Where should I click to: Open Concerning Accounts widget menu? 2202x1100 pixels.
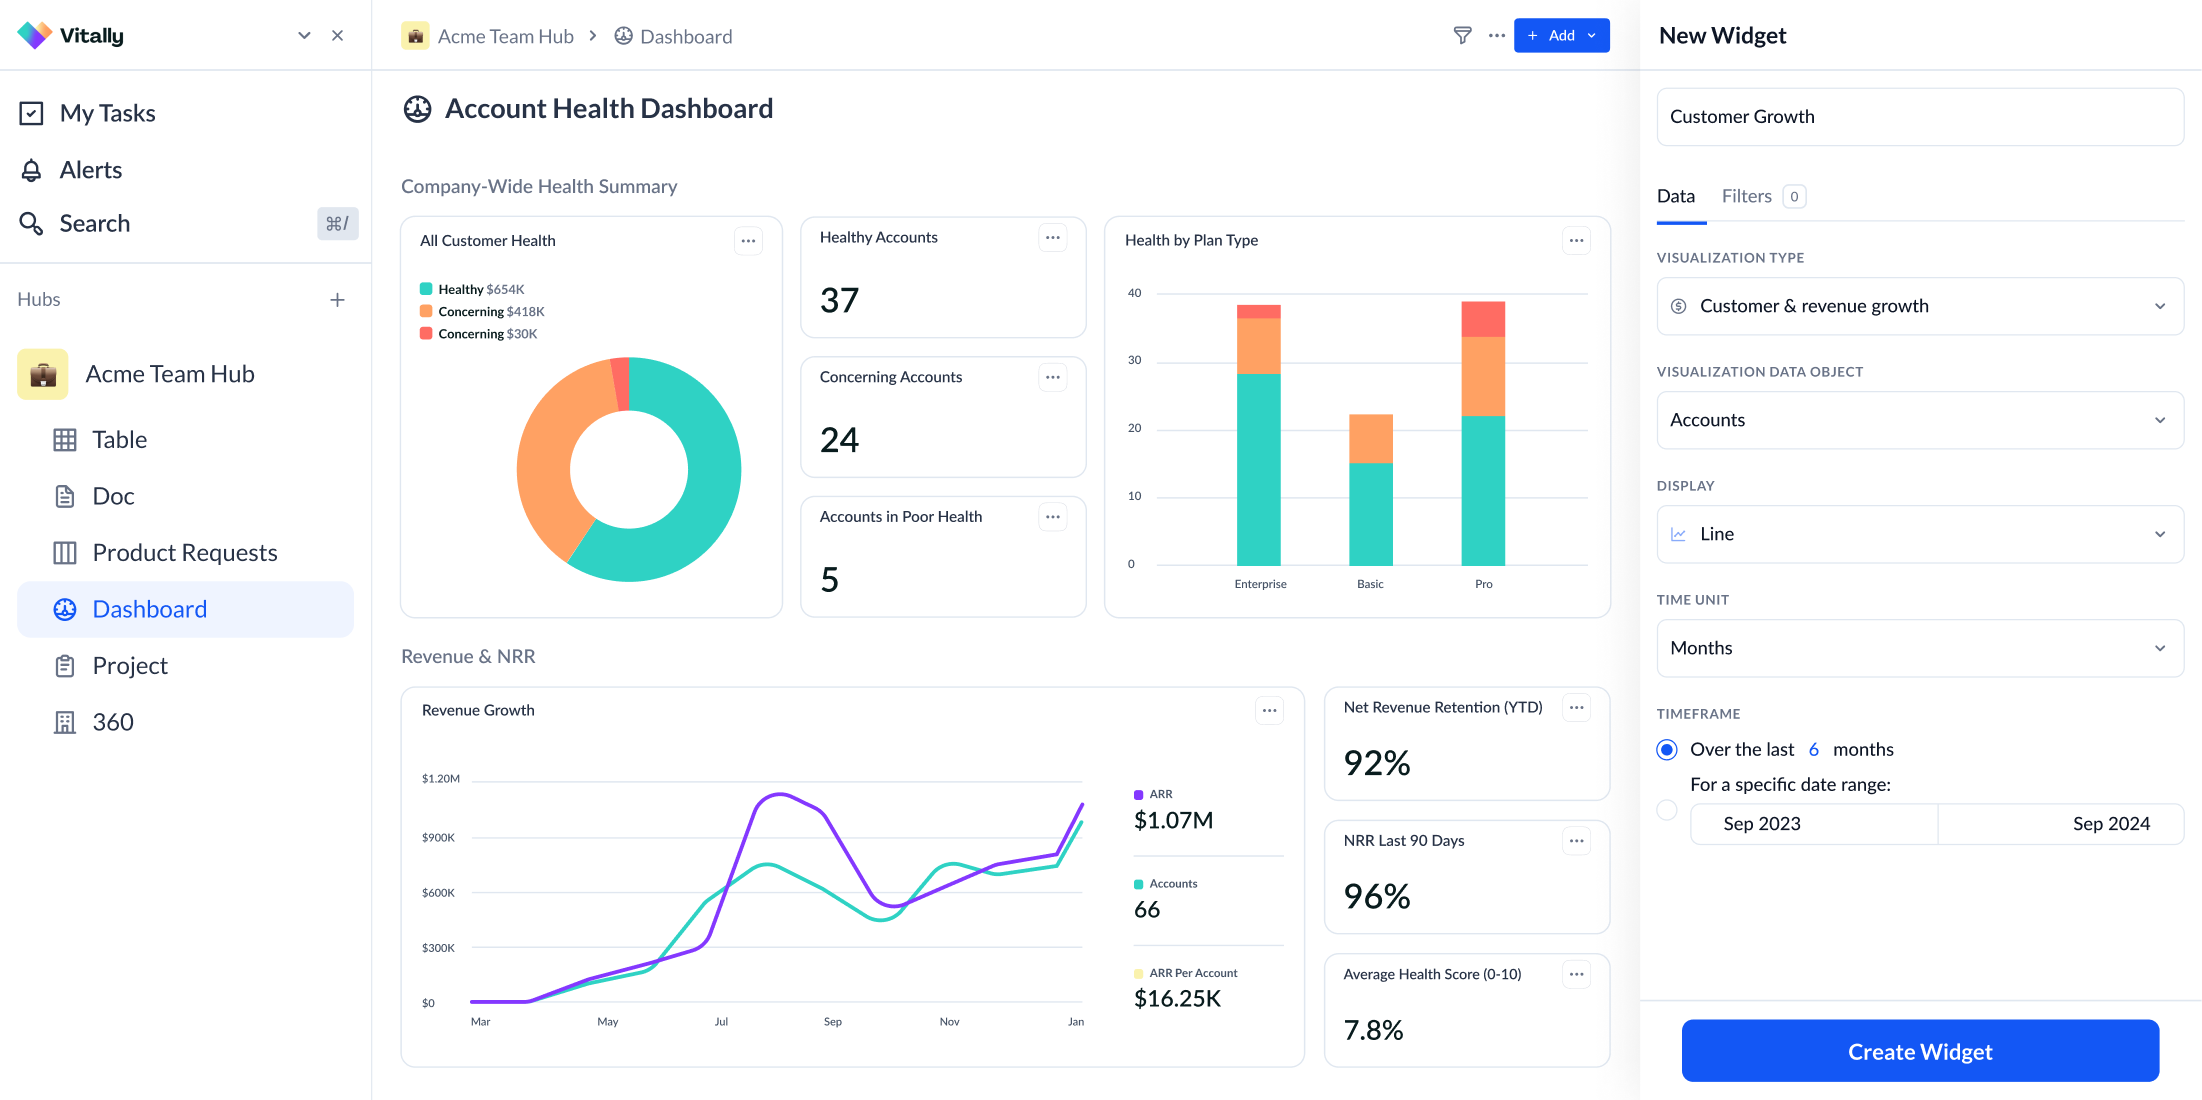coord(1053,377)
